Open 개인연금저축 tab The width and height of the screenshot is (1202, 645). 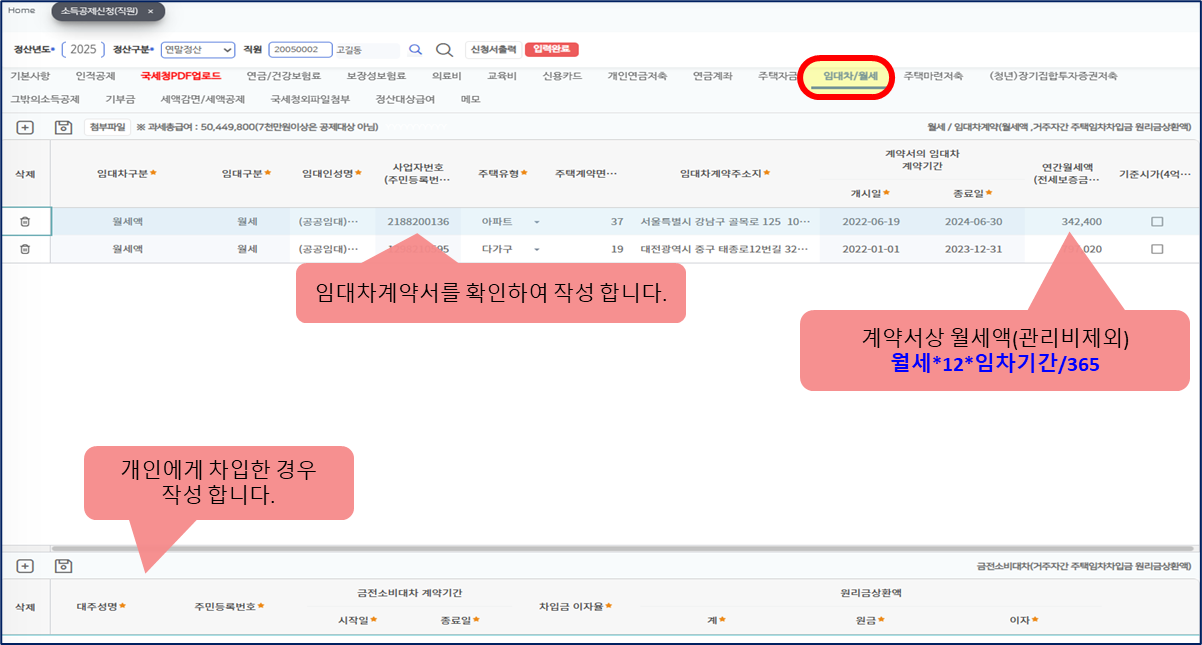637,75
